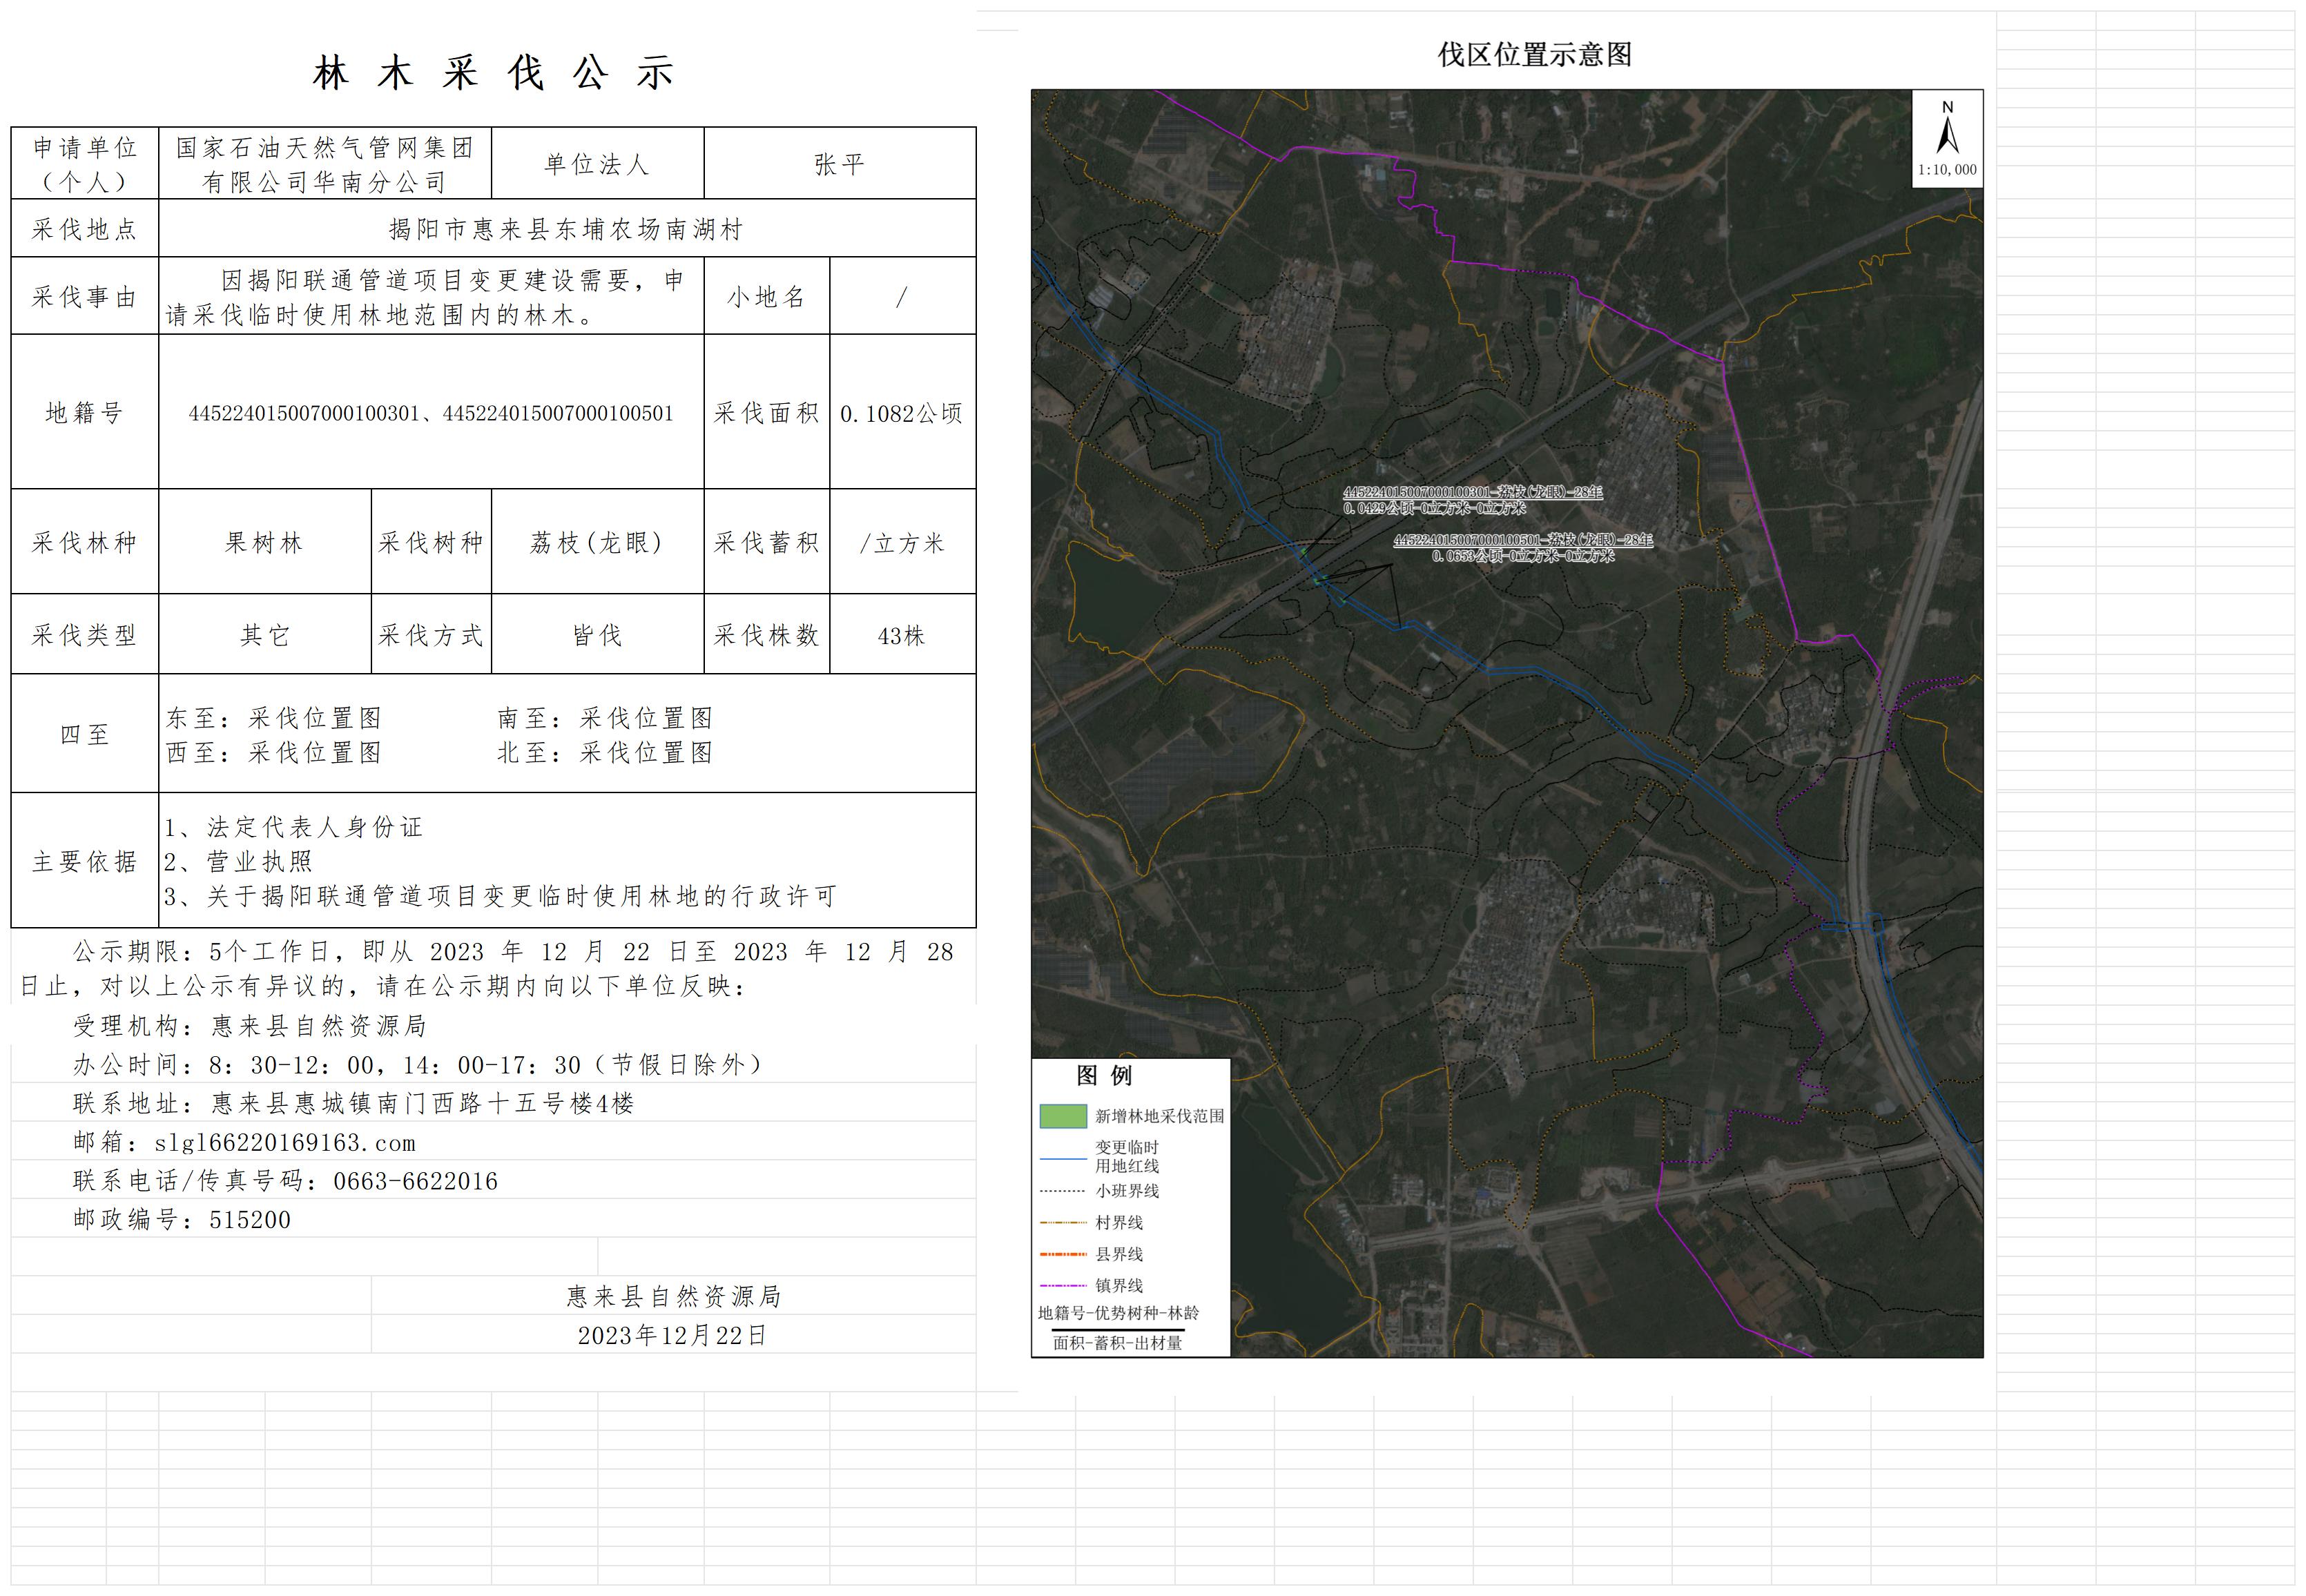The width and height of the screenshot is (2306, 1596).
Task: Click the 图例 legend heading
Action: [1103, 1076]
